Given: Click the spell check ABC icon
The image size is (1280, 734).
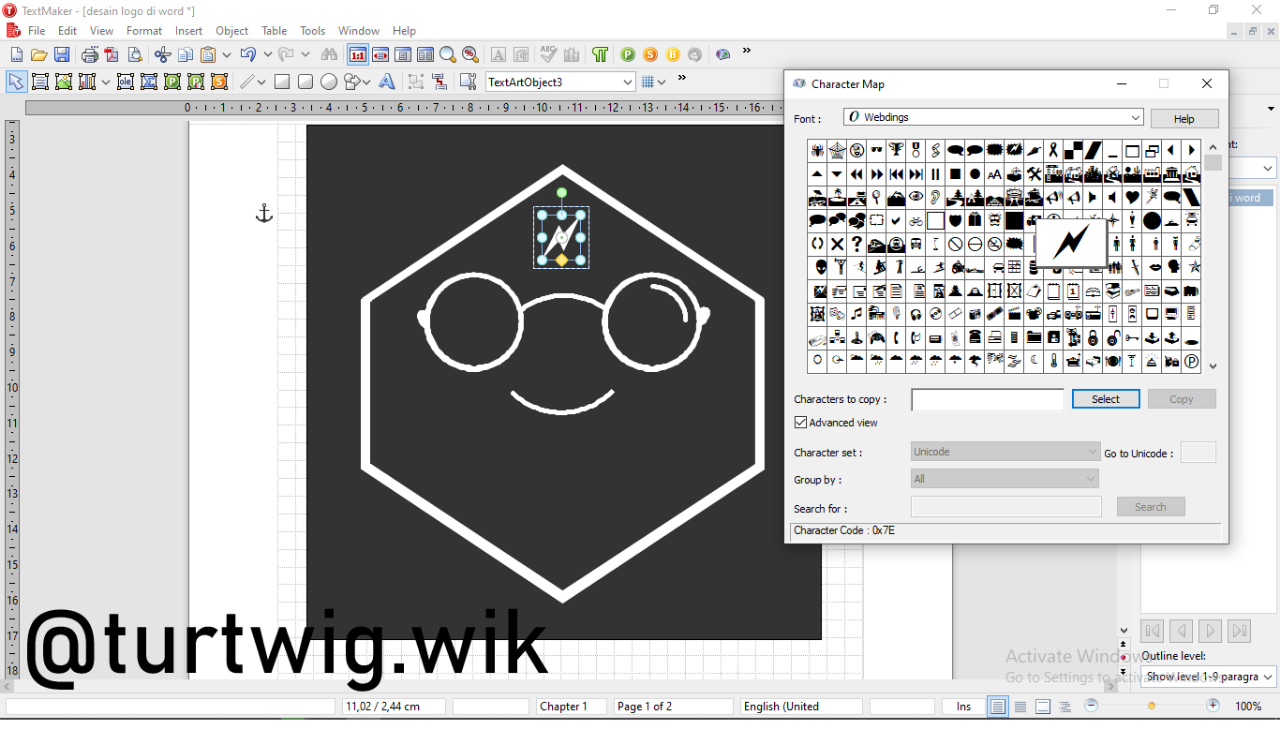Looking at the screenshot, I should (548, 55).
